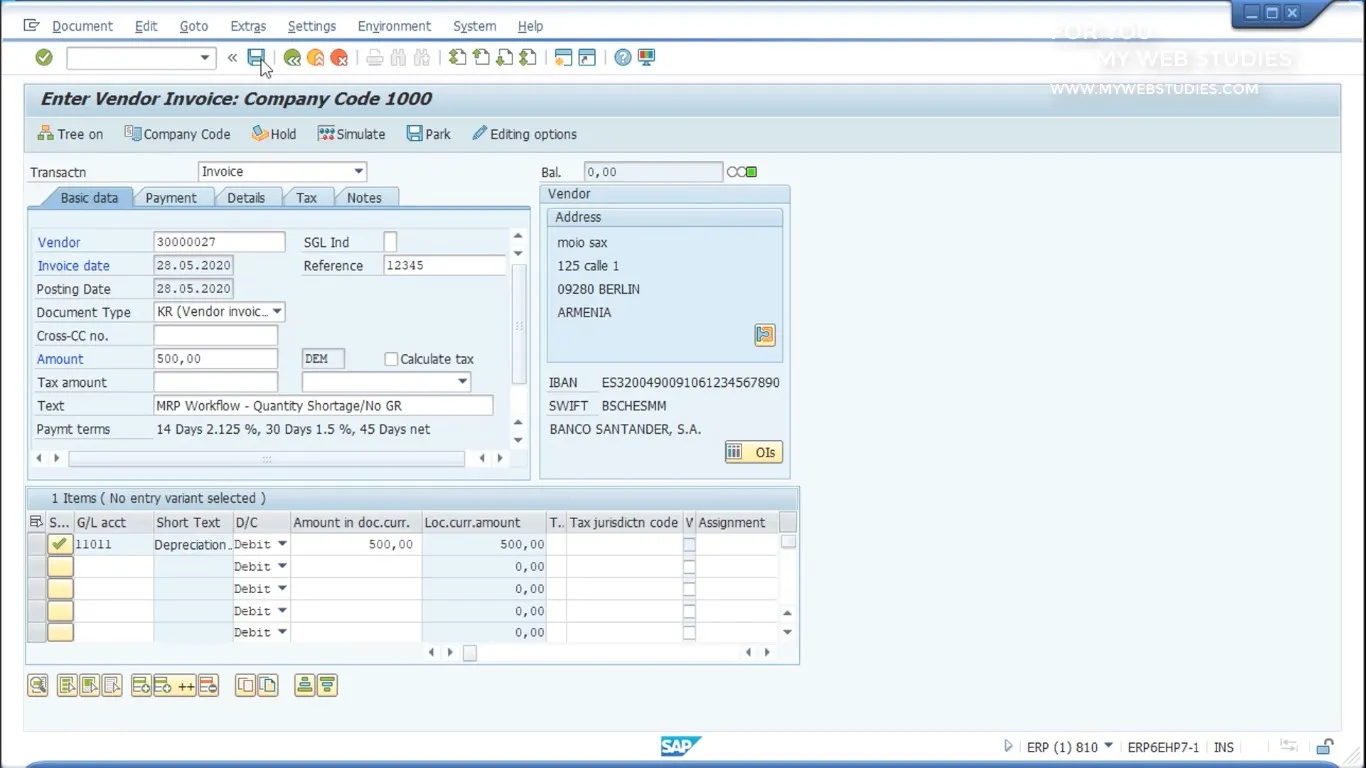Switch to the Payment tab
Image resolution: width=1366 pixels, height=768 pixels.
pyautogui.click(x=171, y=198)
